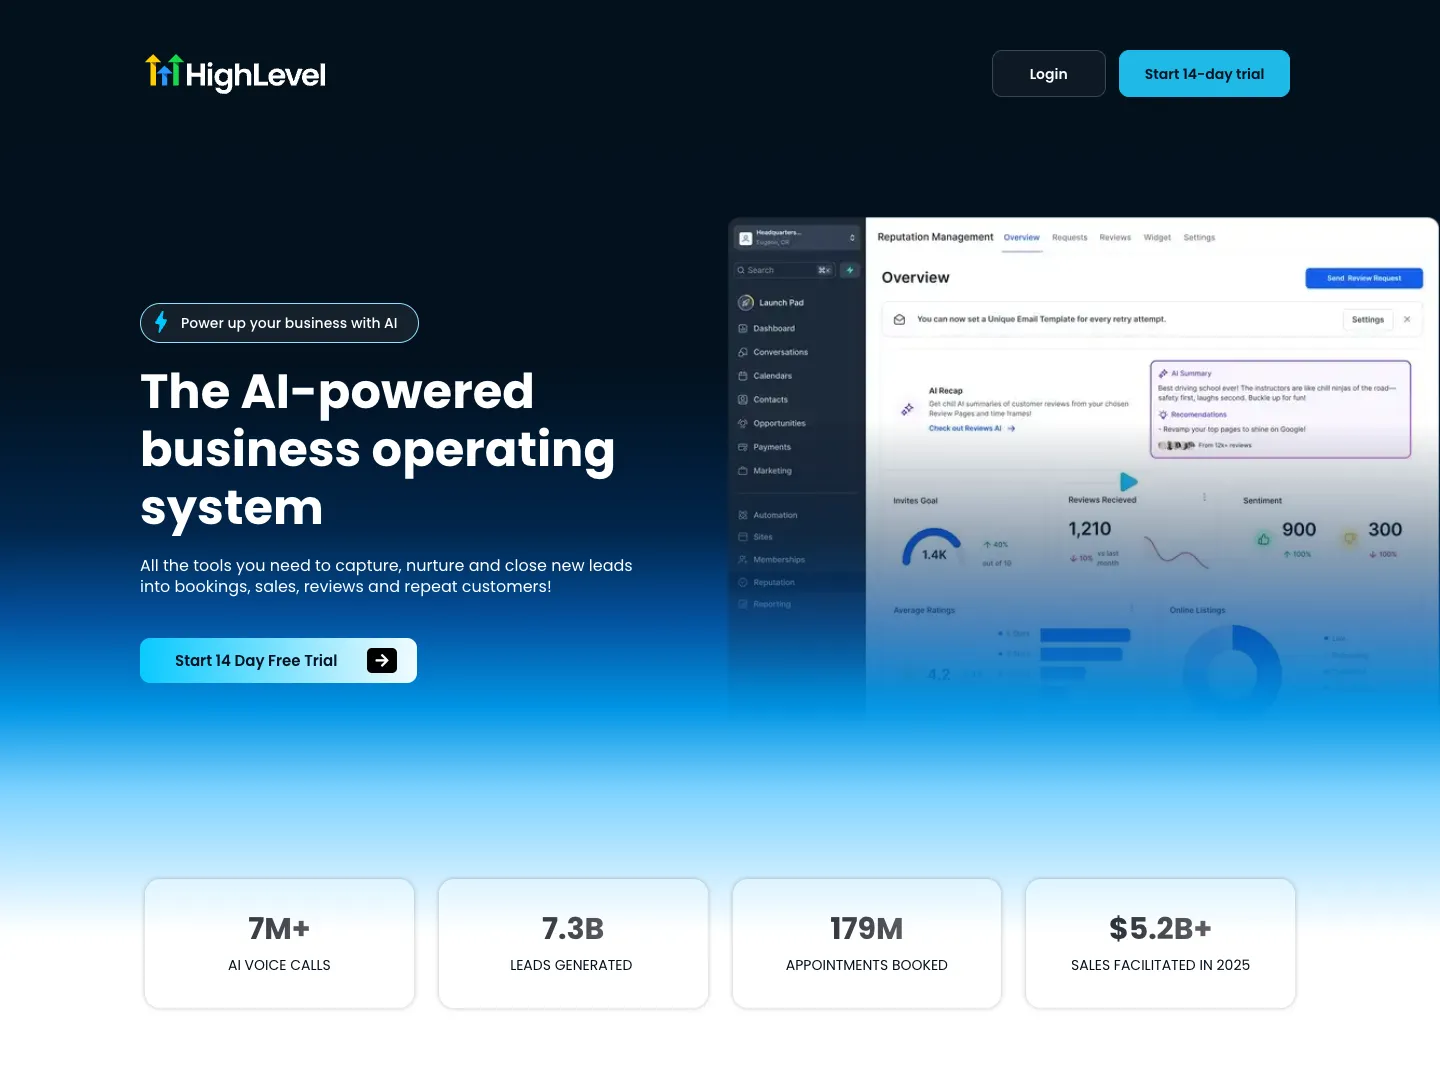Click the green quick-action bolt icon beside Search
The image size is (1440, 1080).
coord(850,270)
